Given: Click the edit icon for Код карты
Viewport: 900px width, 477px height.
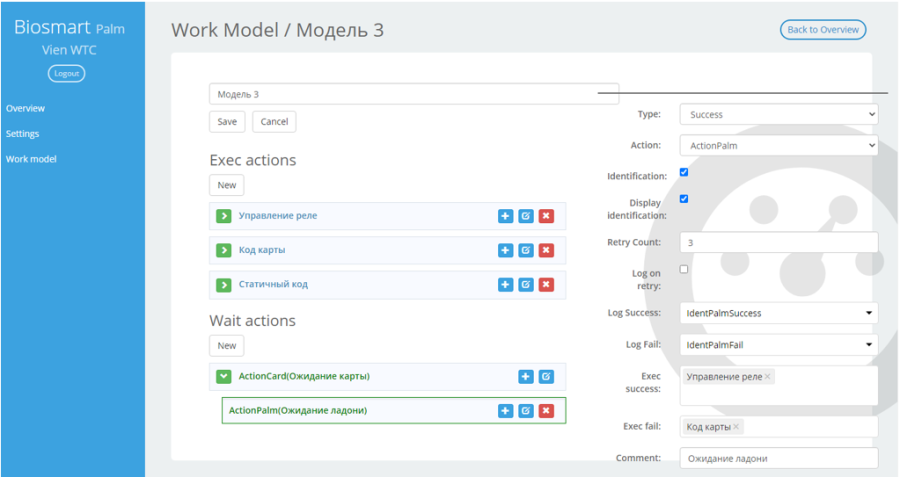Looking at the screenshot, I should point(526,250).
